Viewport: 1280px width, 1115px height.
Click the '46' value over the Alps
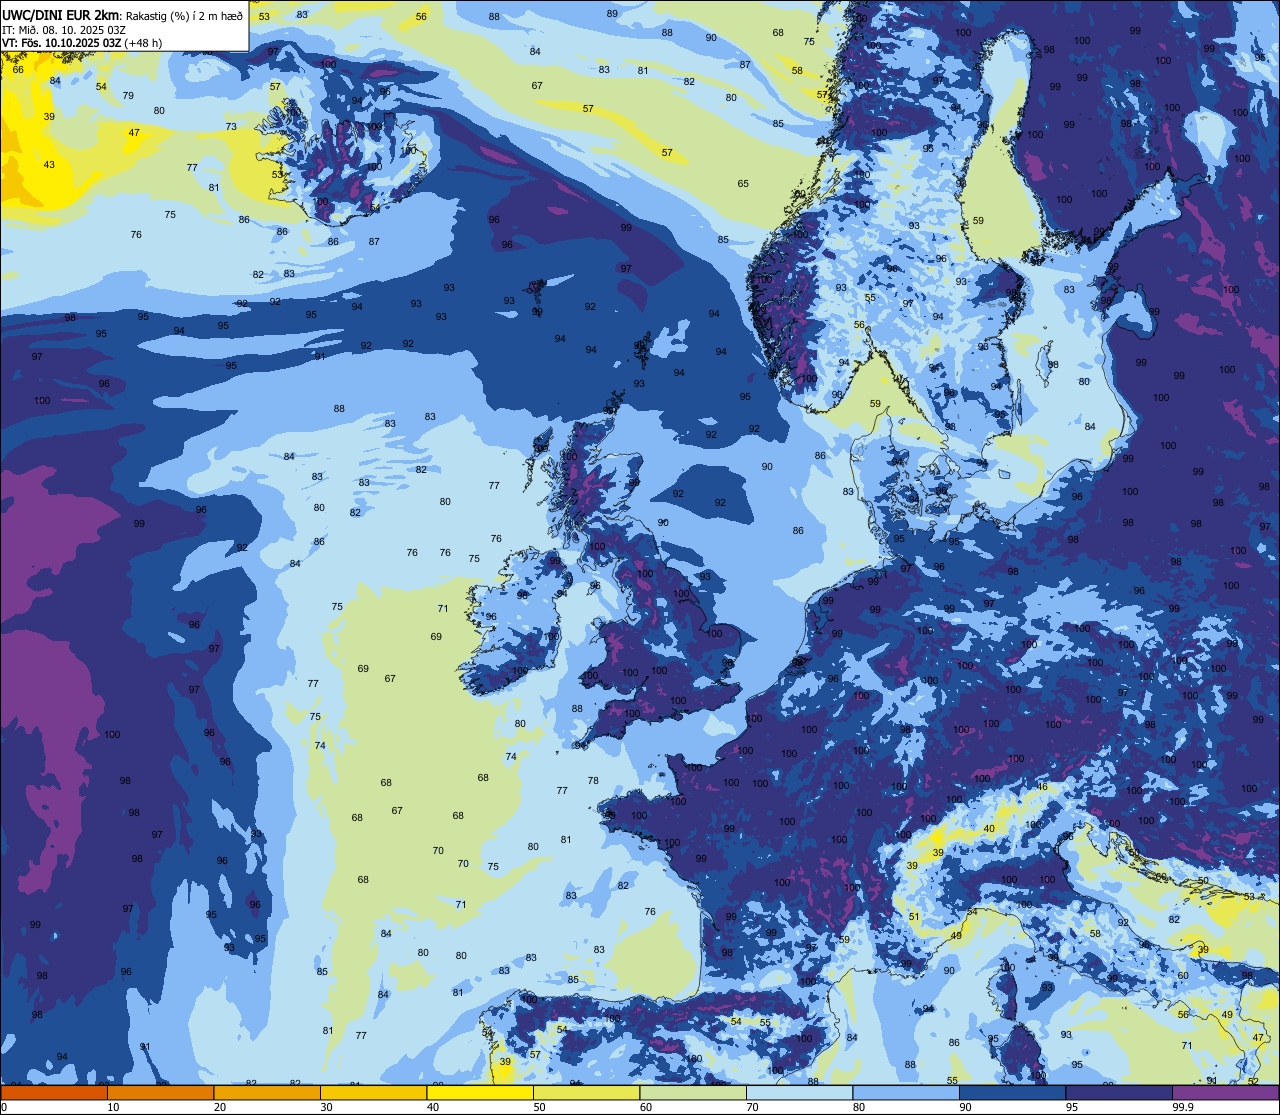click(x=1043, y=787)
